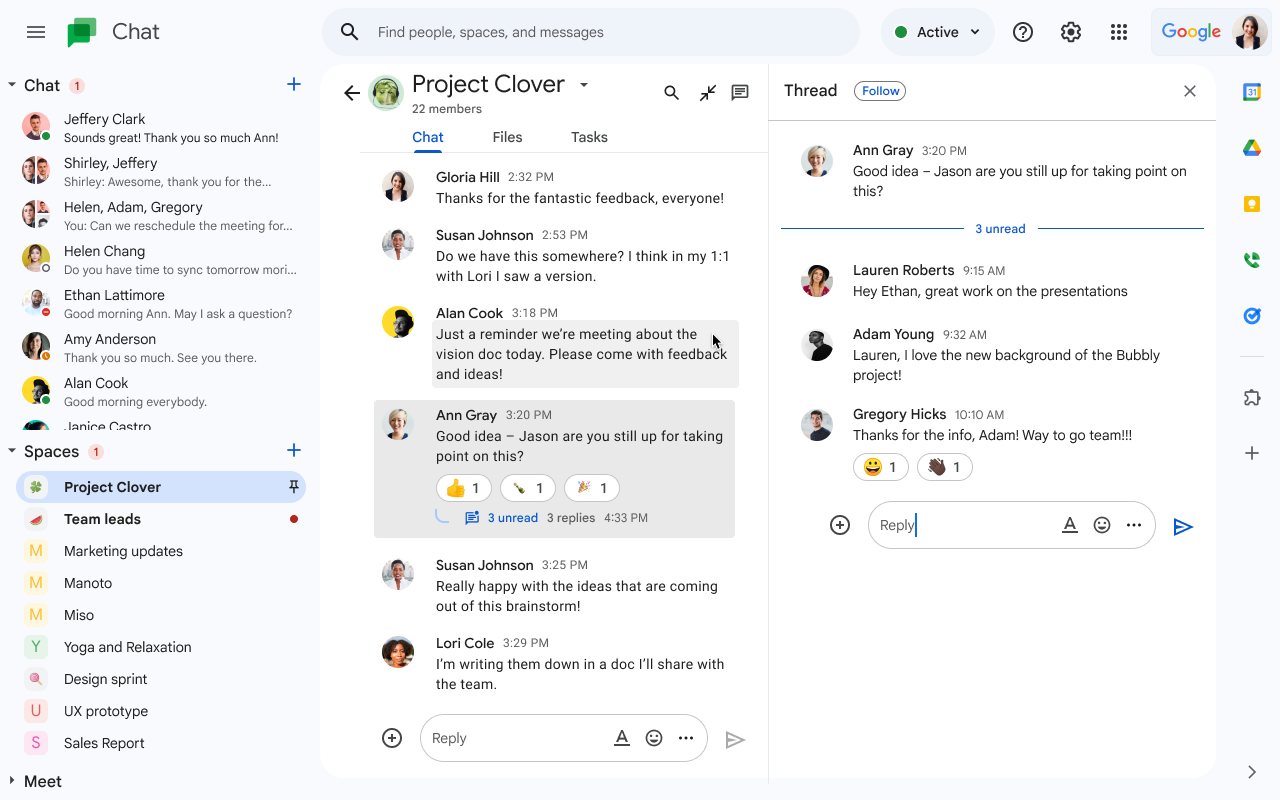Toggle grinning reaction on Gregory Hicks' message
The width and height of the screenshot is (1280, 800).
point(881,467)
